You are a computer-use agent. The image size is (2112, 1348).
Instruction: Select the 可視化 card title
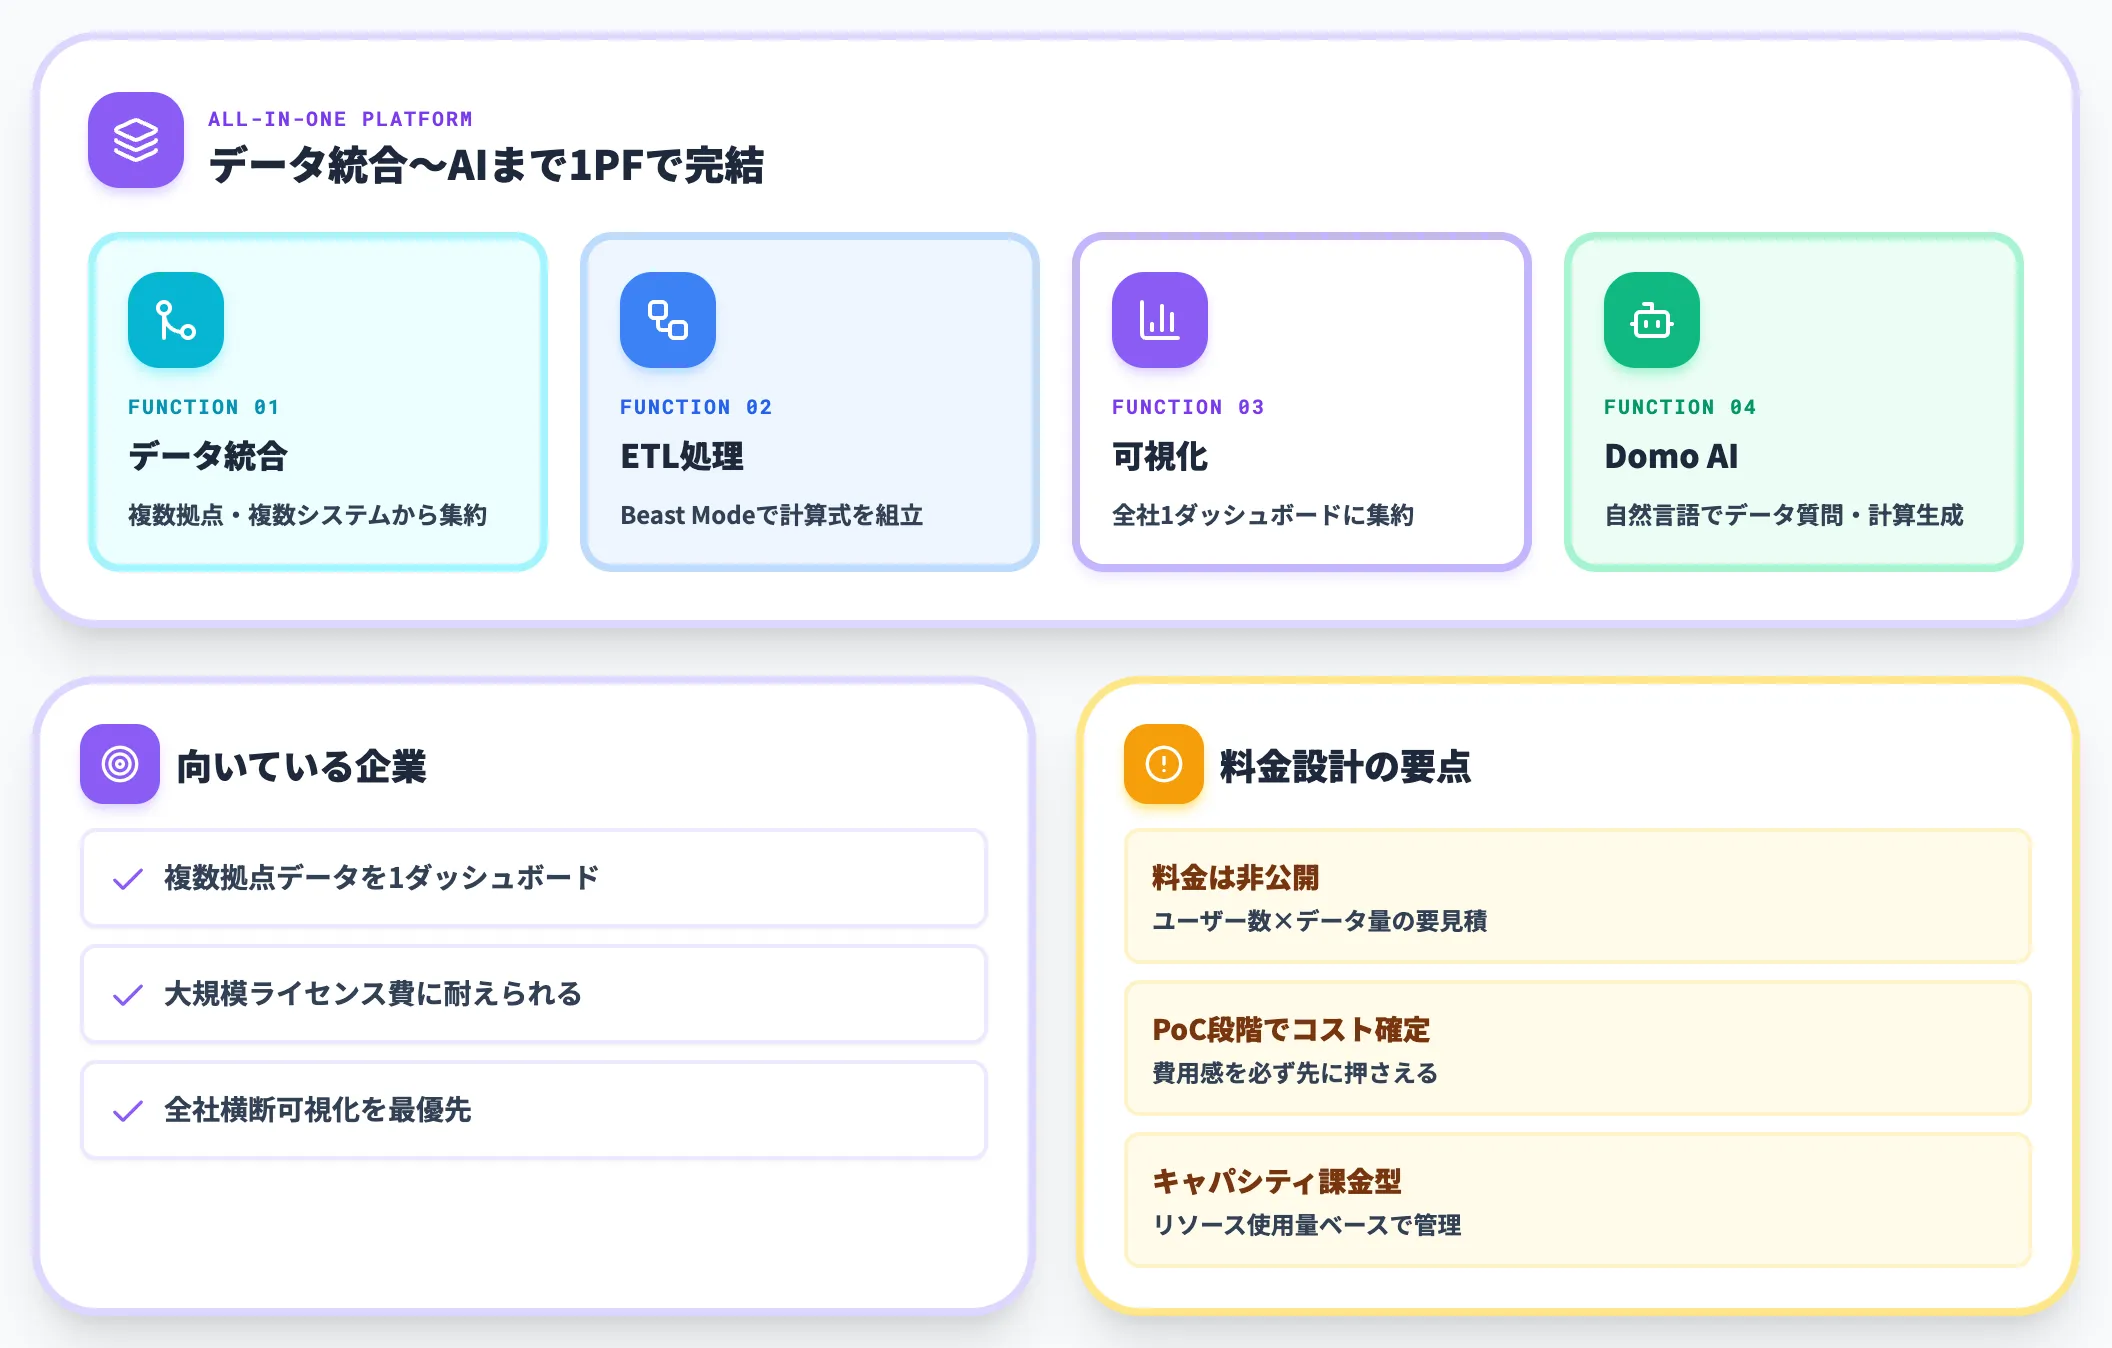(x=1160, y=456)
